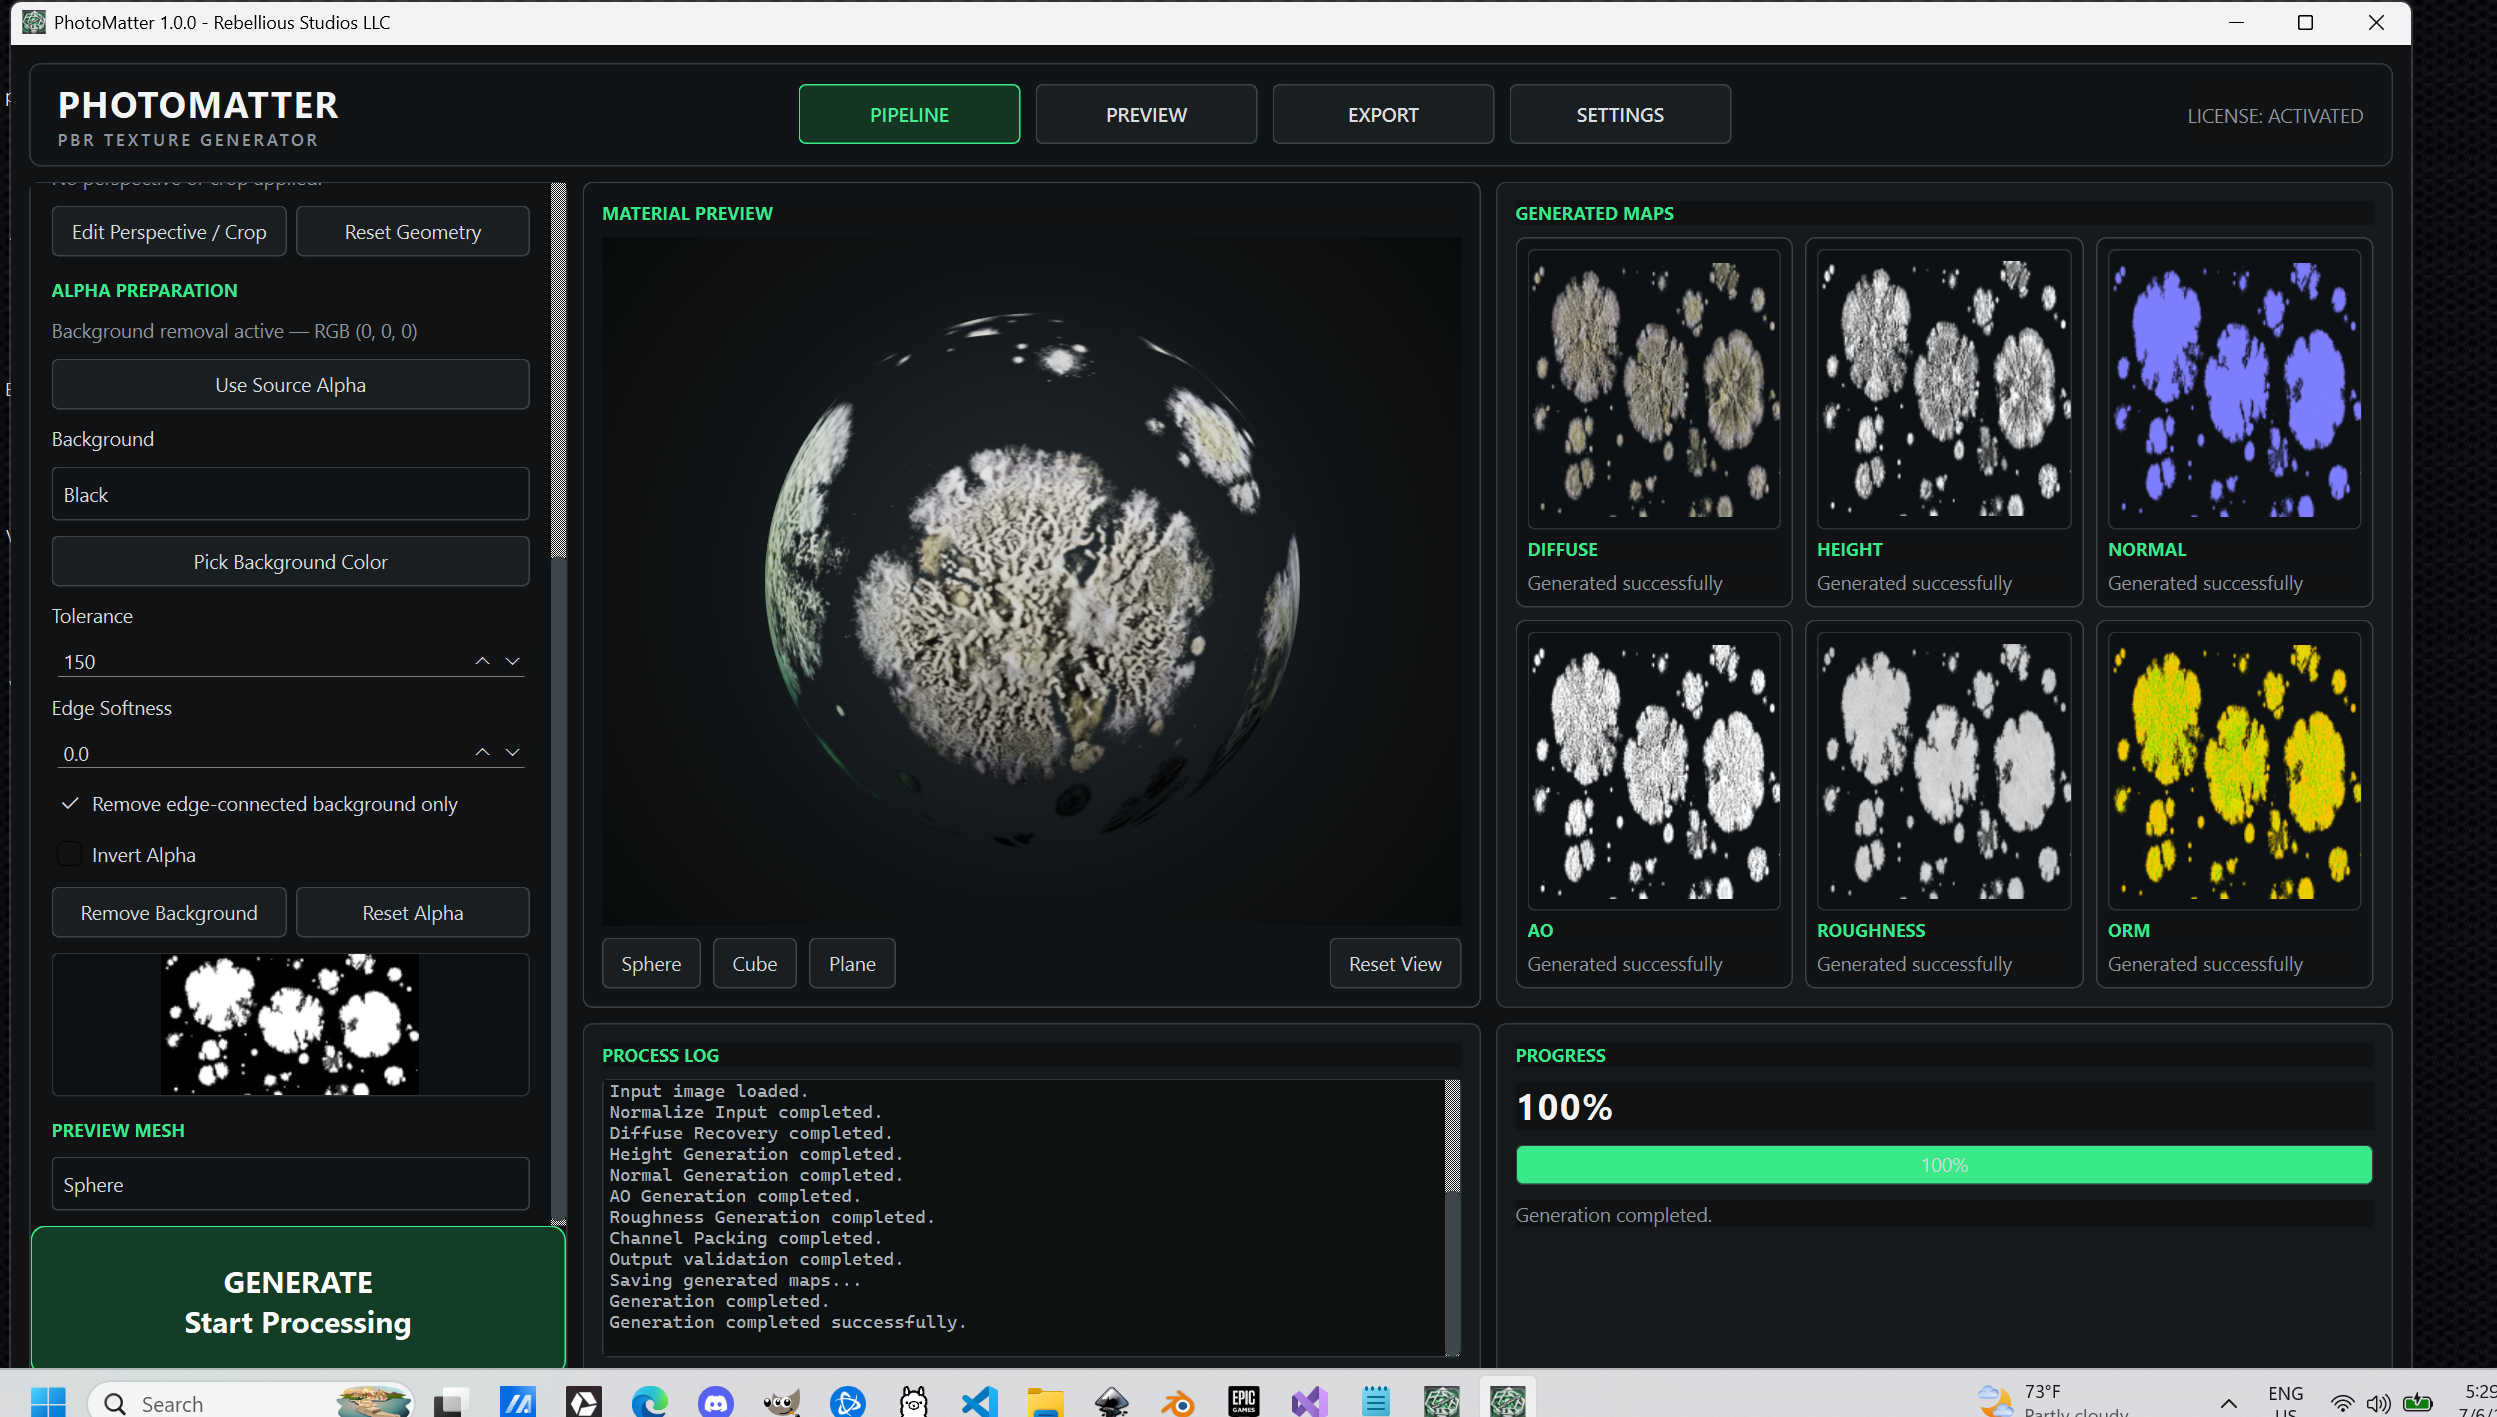
Task: Open Blender from the taskbar
Action: click(1177, 1402)
